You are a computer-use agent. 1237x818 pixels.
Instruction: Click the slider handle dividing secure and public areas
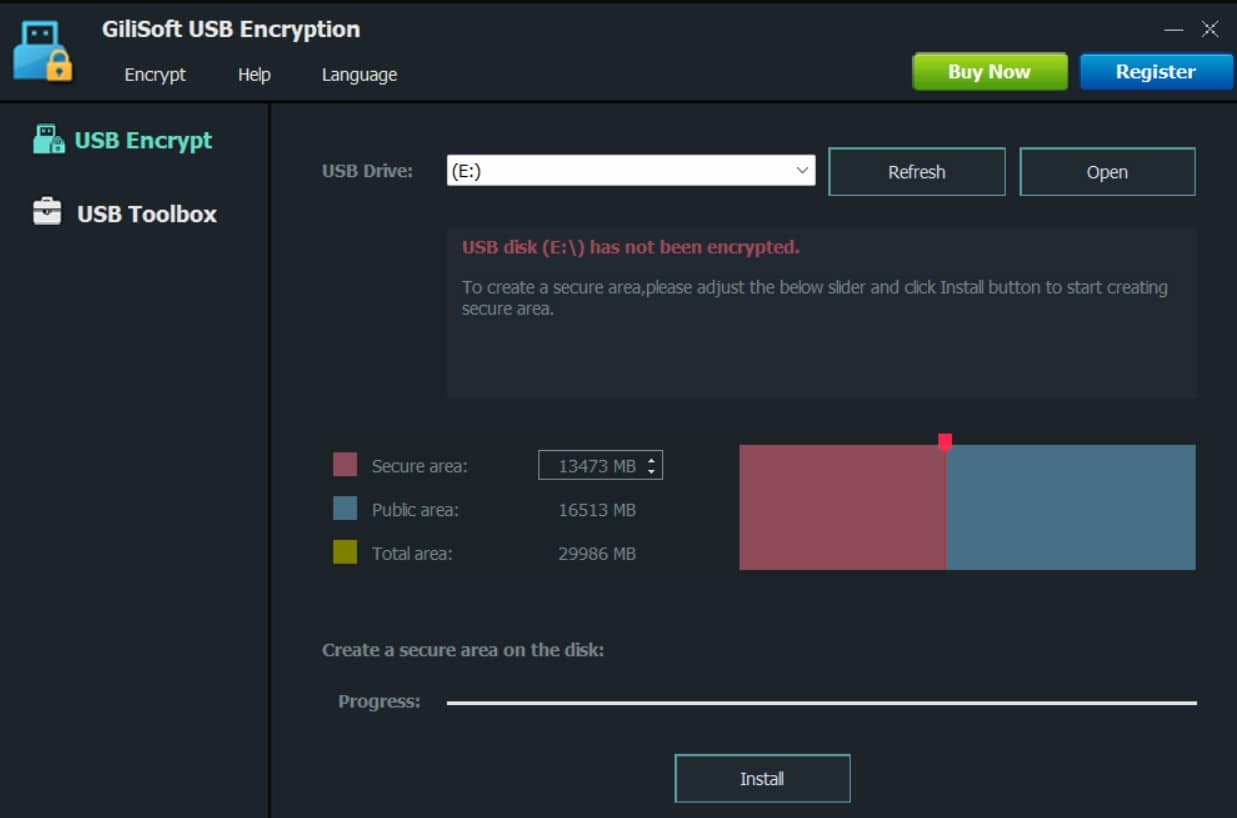click(x=944, y=438)
